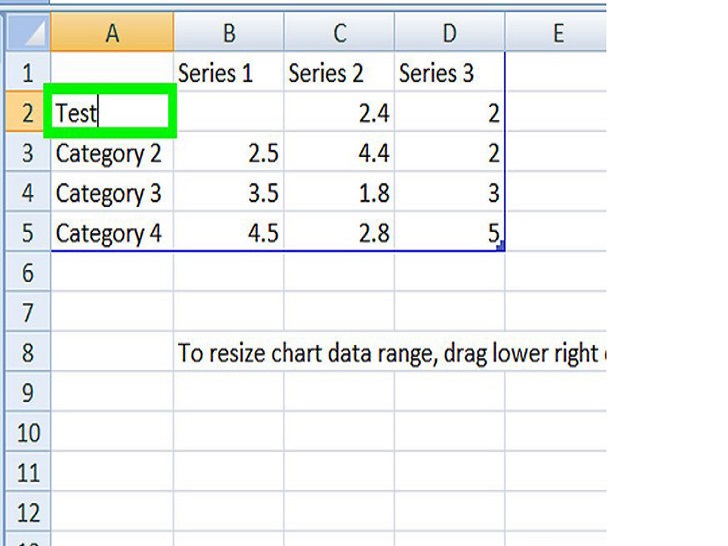Click the resize chart data range instruction text

tap(390, 353)
